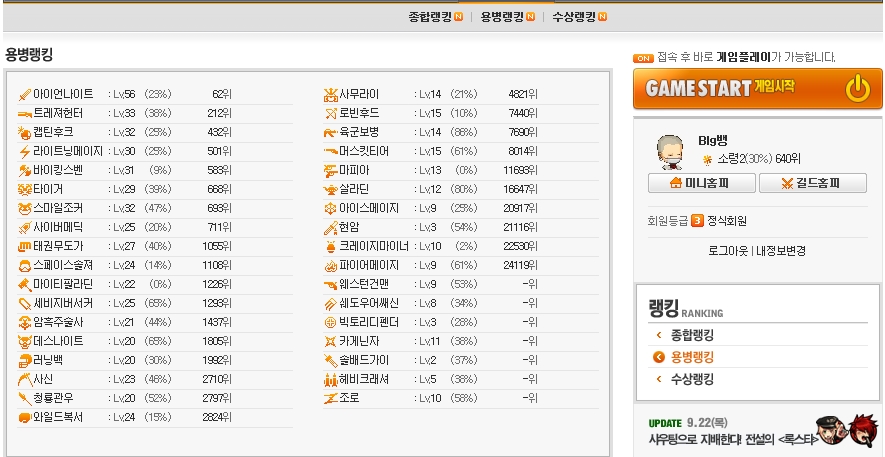Open the 길드홈피 button
The height and width of the screenshot is (457, 885).
(813, 183)
